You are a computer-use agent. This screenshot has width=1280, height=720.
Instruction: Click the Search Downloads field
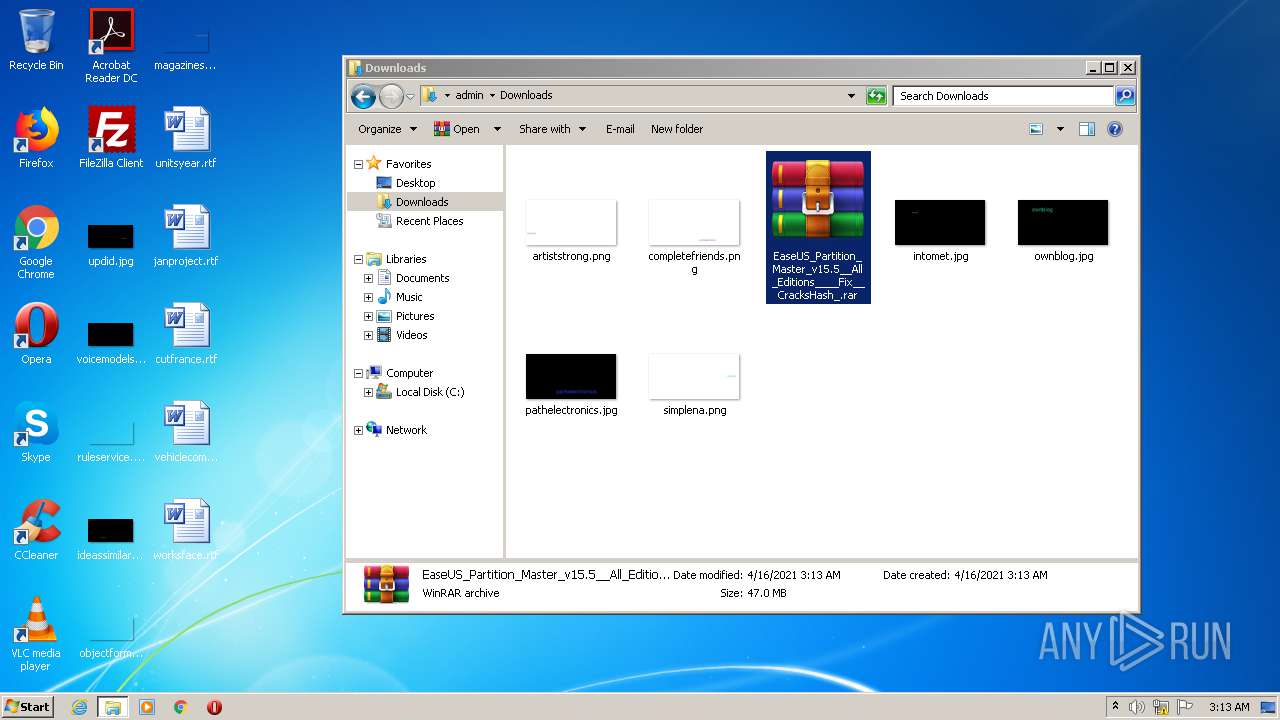[1003, 96]
